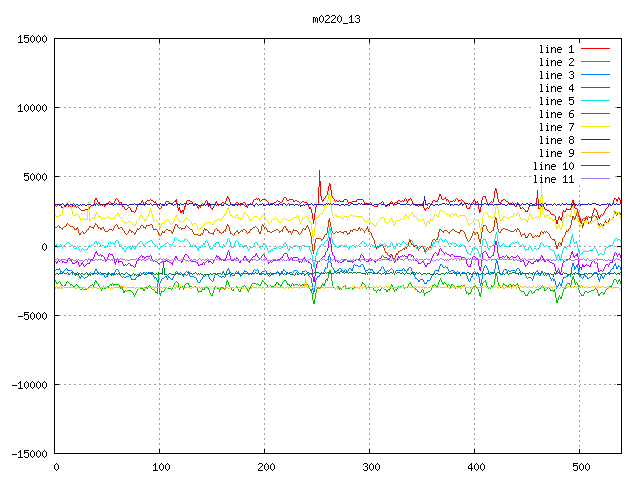
Task: Click the 100 x-axis tick label
Action: point(159,467)
